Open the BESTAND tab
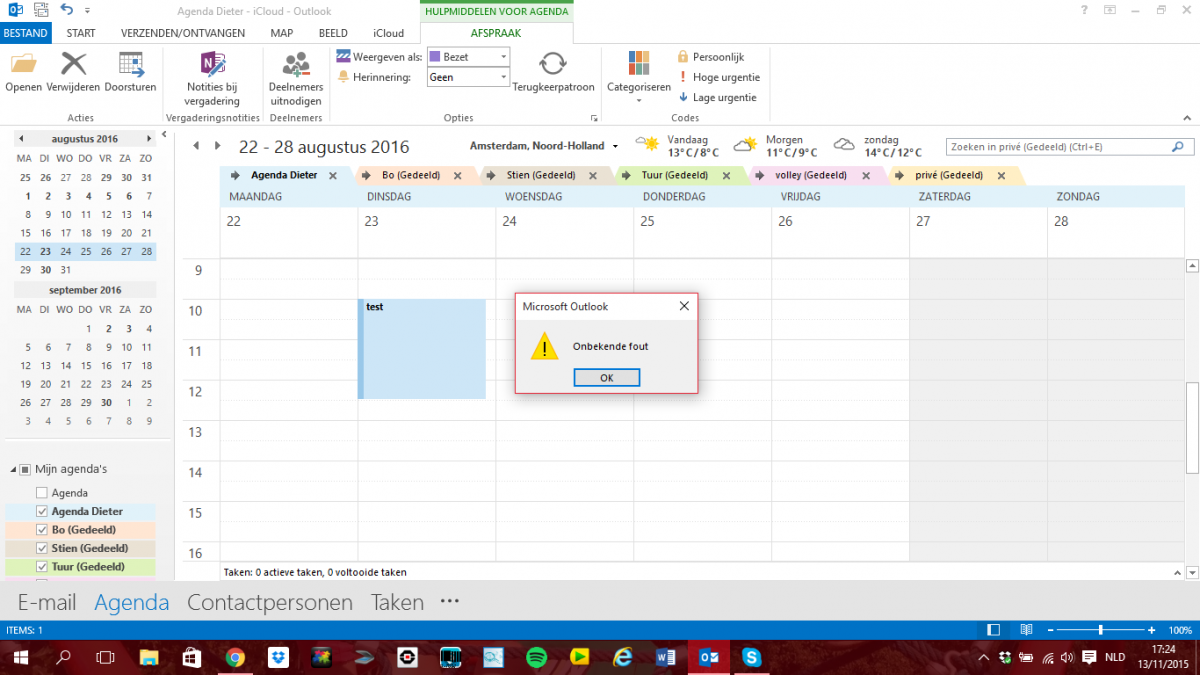The image size is (1200, 675). click(x=24, y=33)
